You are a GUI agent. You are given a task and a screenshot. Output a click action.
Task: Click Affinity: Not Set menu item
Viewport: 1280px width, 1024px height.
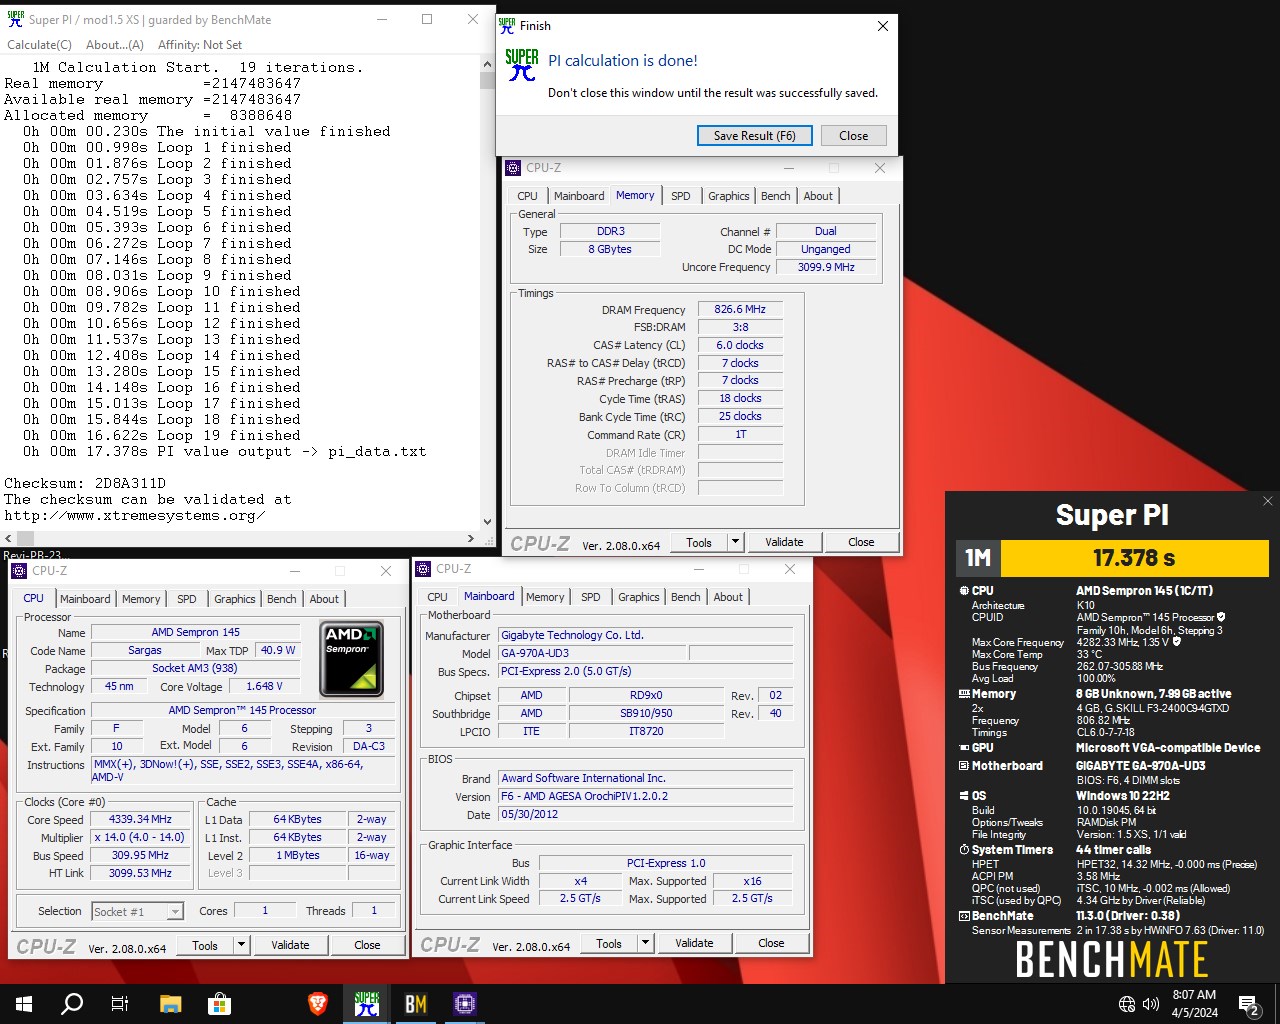[200, 45]
